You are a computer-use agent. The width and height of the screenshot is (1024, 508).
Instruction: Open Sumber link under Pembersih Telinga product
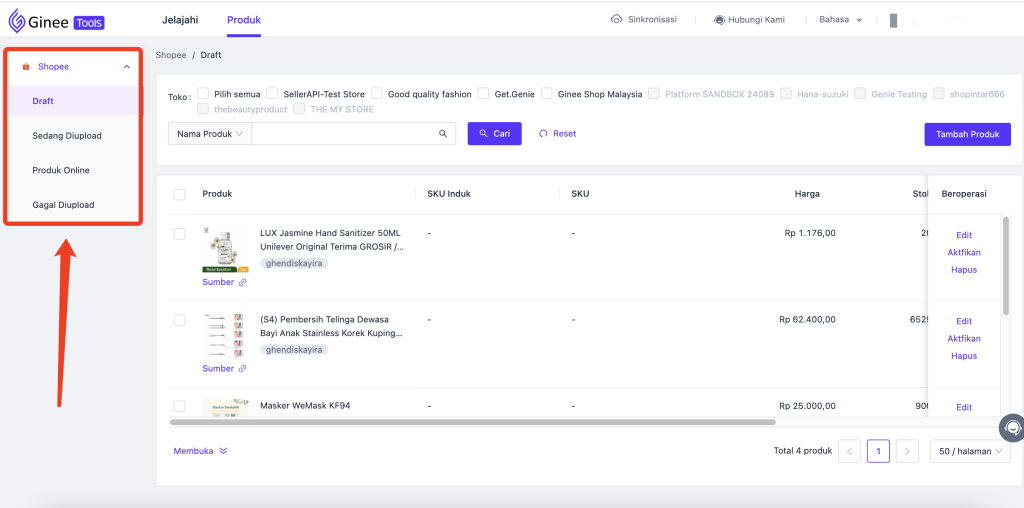(218, 368)
